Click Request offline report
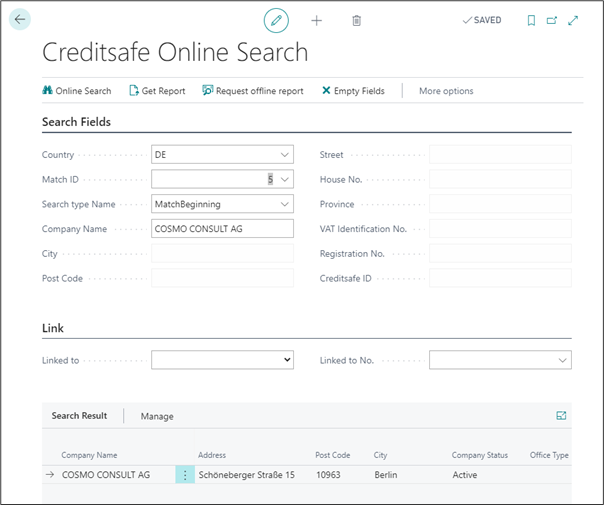604x505 pixels. [x=253, y=91]
